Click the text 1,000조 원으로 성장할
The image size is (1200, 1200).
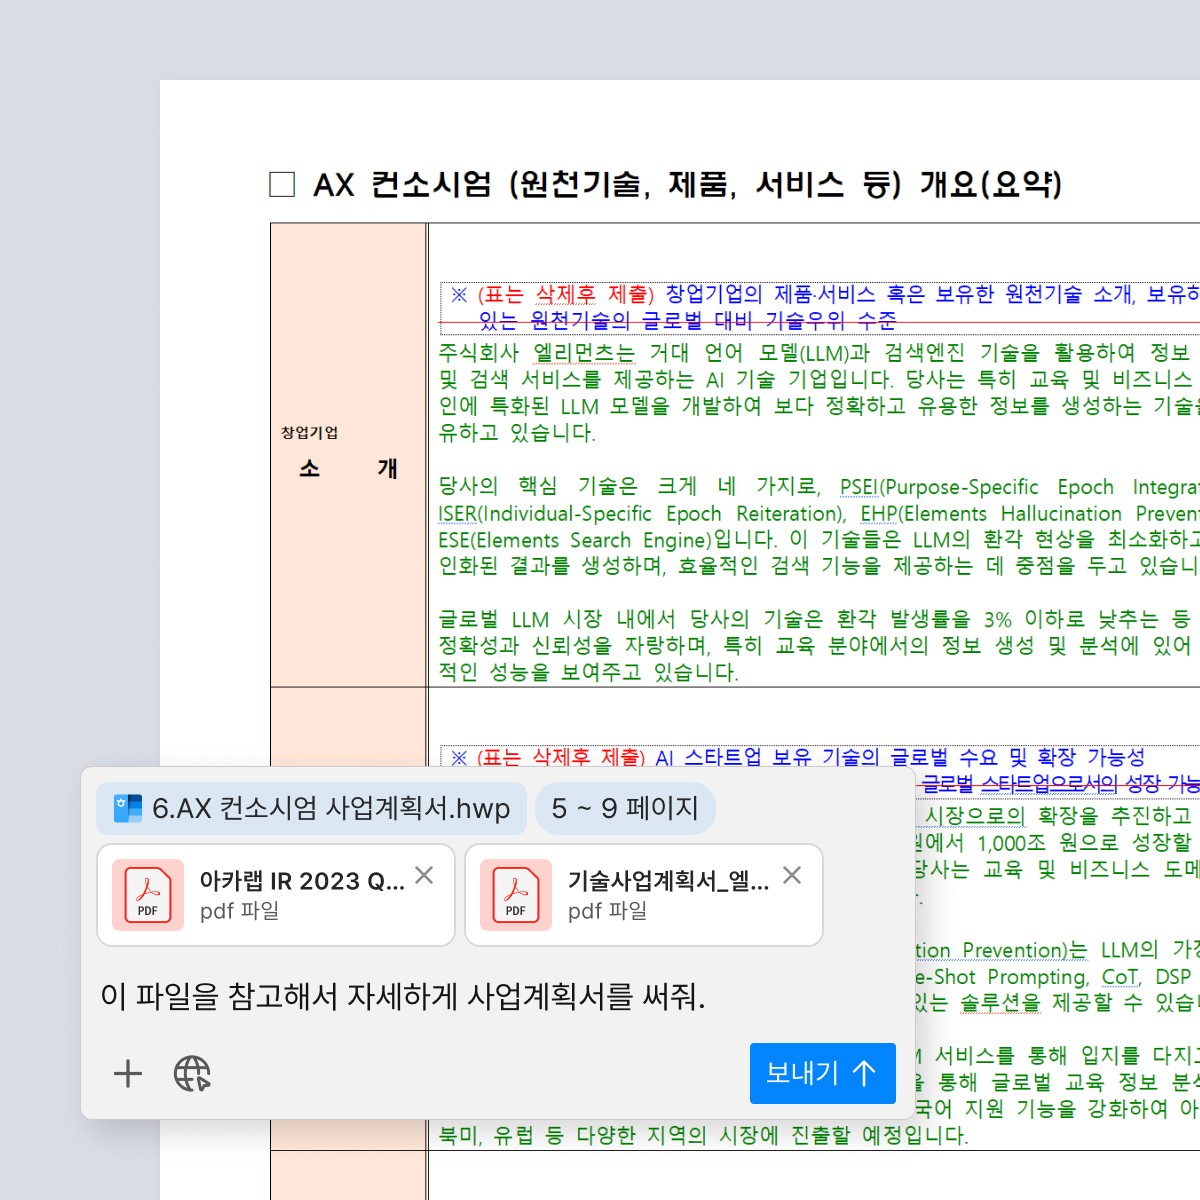pos(1084,842)
